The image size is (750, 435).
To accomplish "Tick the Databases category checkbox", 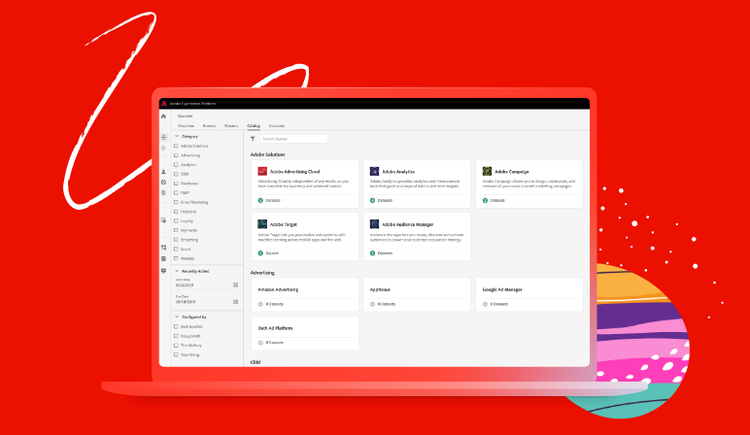I will [176, 184].
